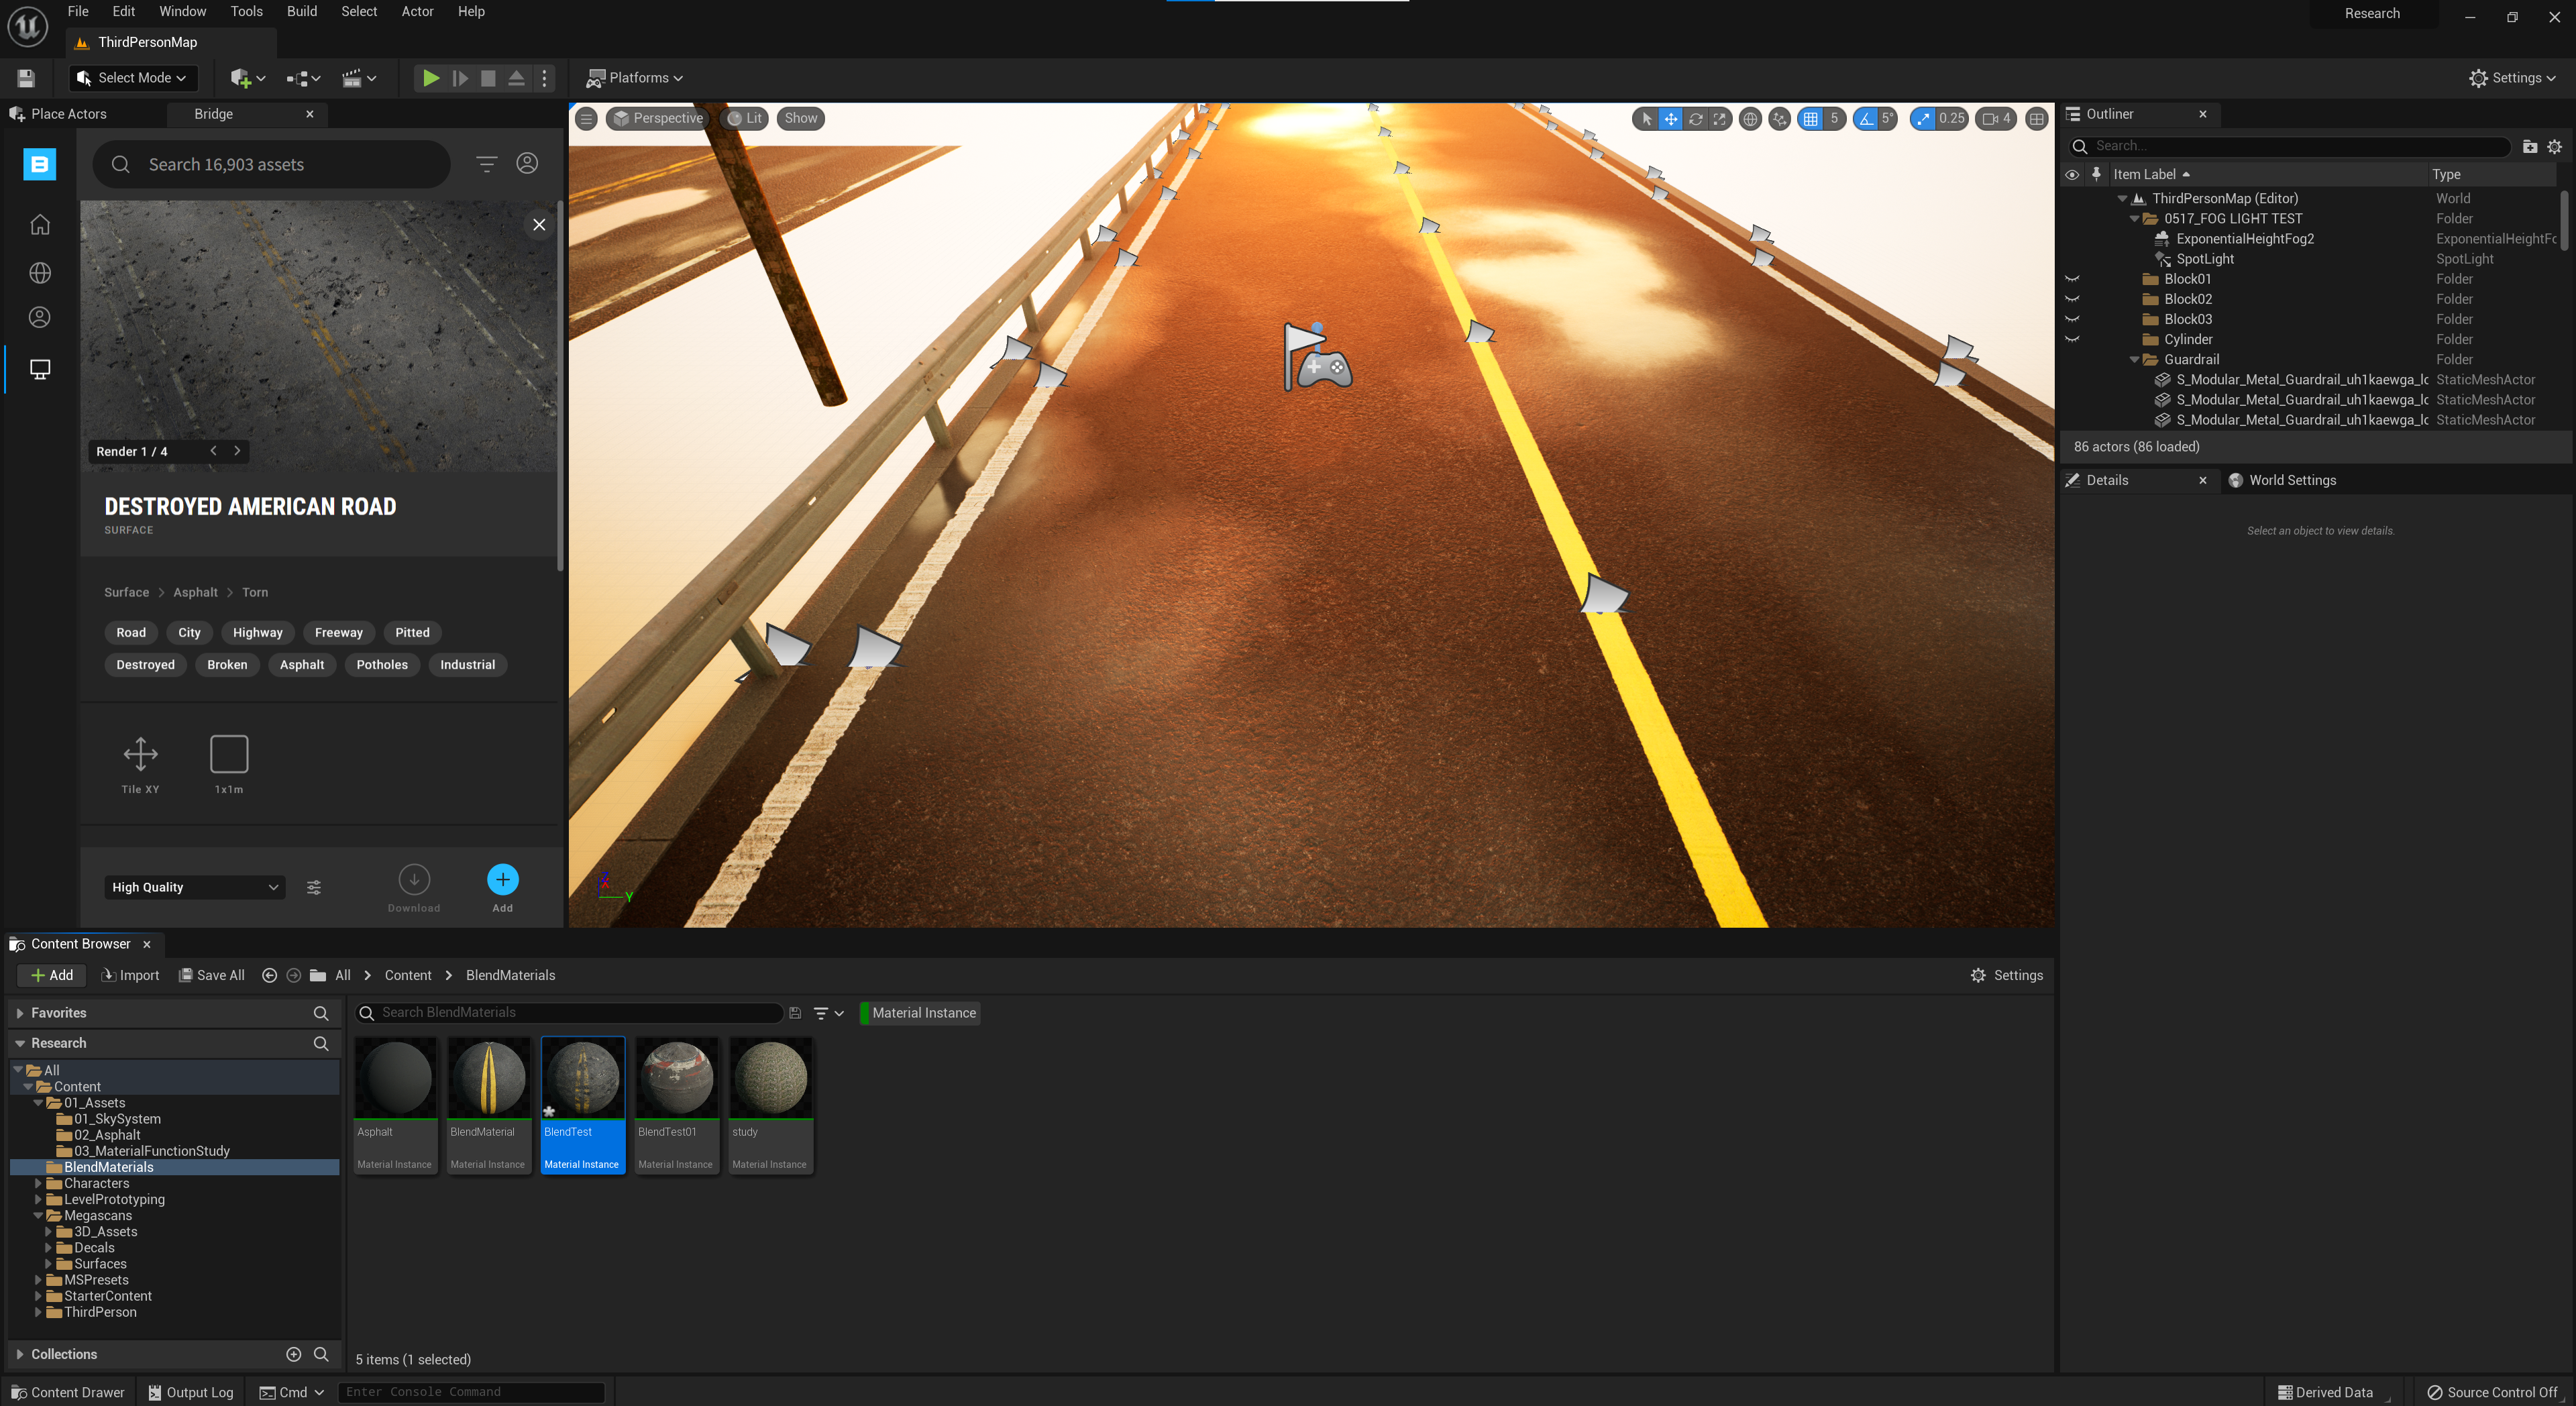Toggle the viewport layout maximize icon
This screenshot has width=2576, height=1406.
click(2036, 118)
